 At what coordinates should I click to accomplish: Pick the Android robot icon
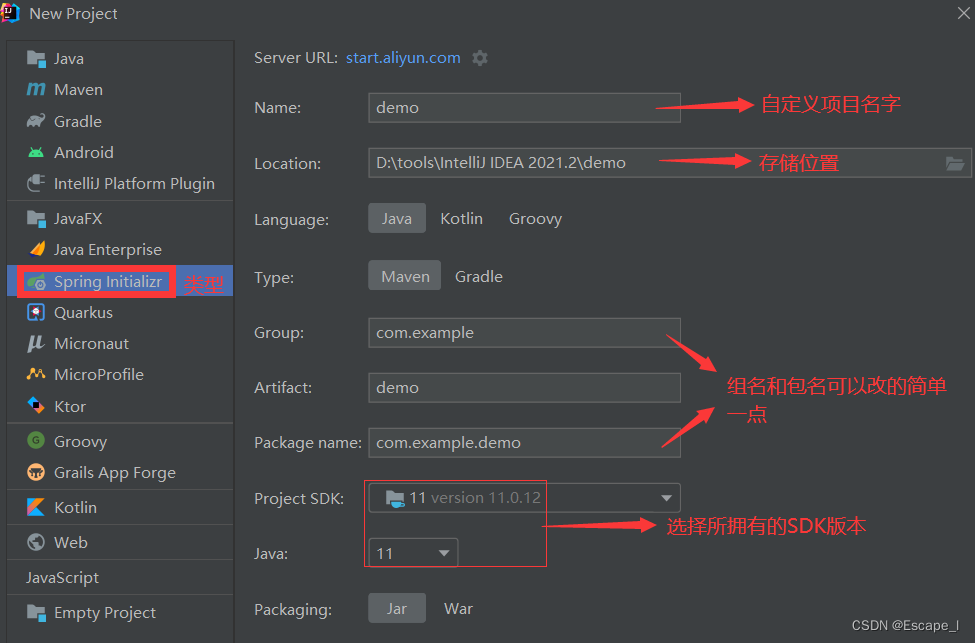click(x=36, y=152)
